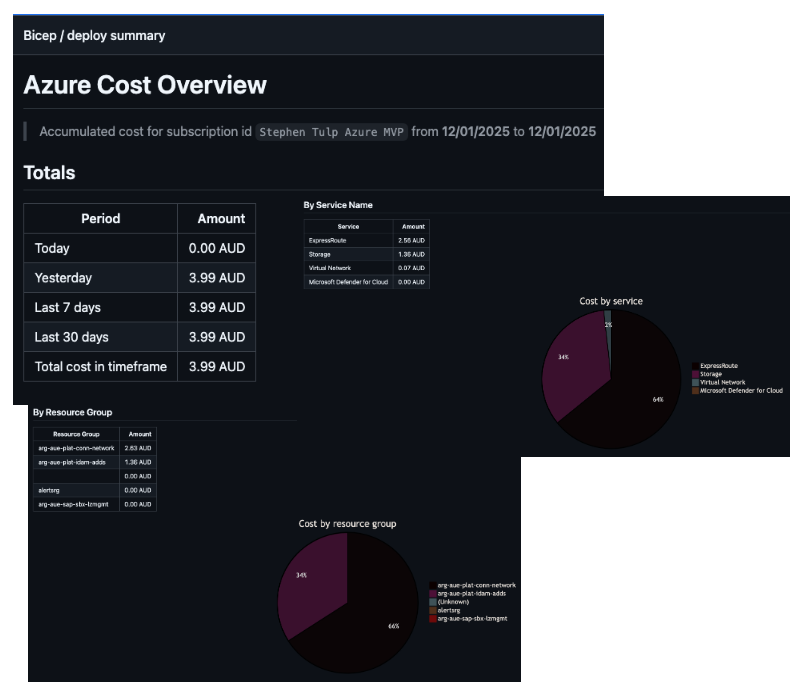Select the ExpressRoute legend color swatch
This screenshot has width=803, height=695.
(x=694, y=365)
